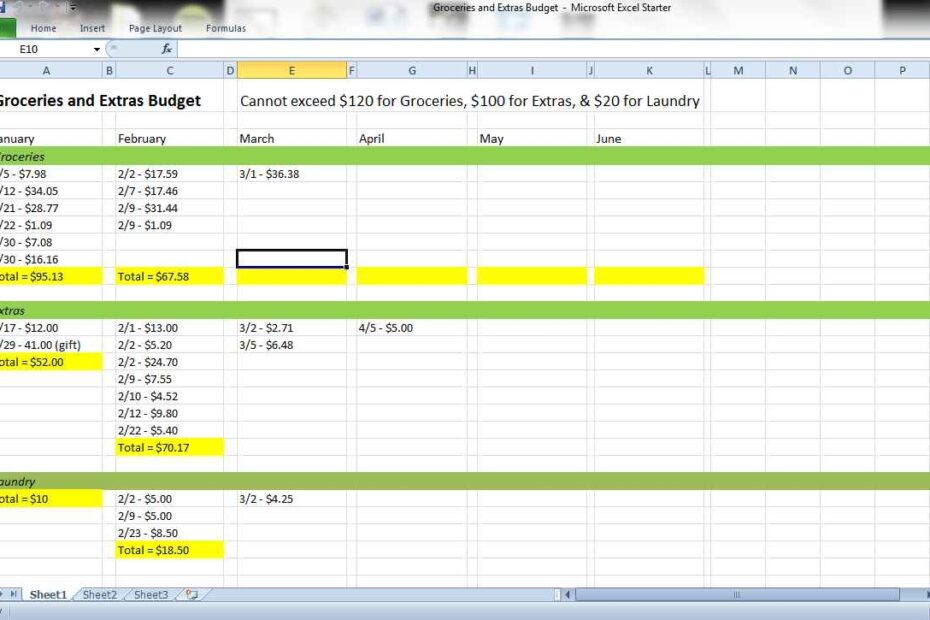Switch to Sheet2

pyautogui.click(x=99, y=594)
